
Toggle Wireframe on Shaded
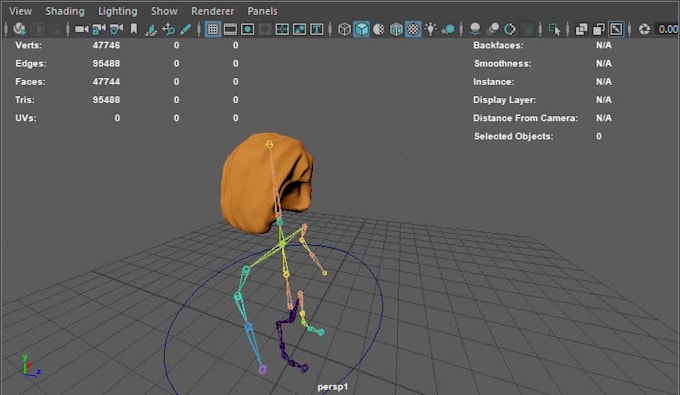396,29
